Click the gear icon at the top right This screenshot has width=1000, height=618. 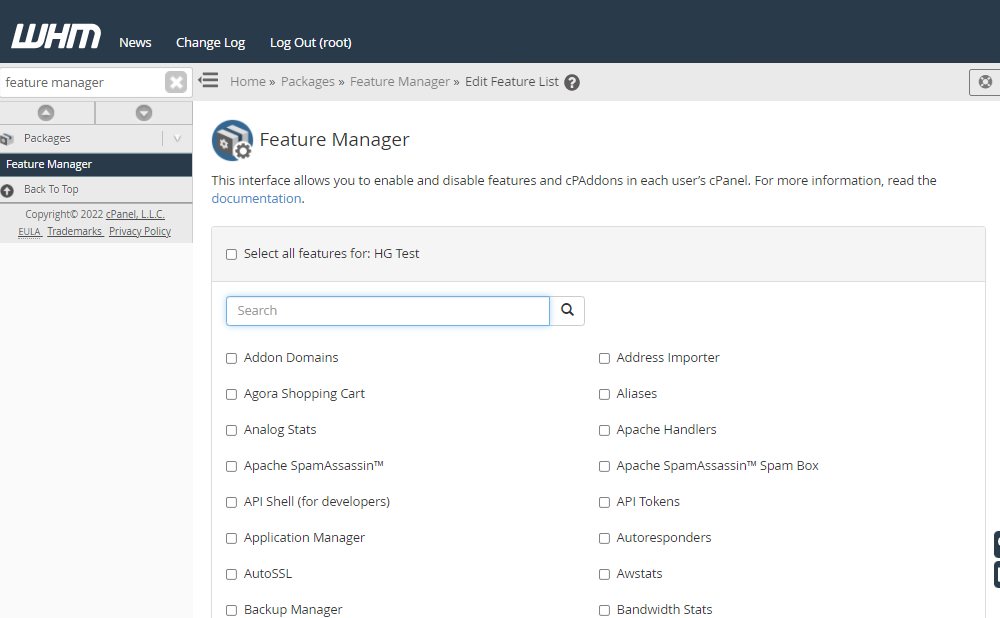click(985, 82)
